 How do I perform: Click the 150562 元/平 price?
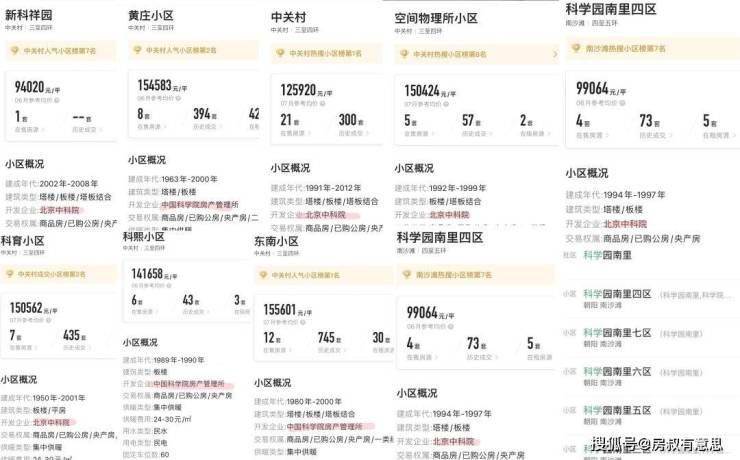tap(34, 308)
